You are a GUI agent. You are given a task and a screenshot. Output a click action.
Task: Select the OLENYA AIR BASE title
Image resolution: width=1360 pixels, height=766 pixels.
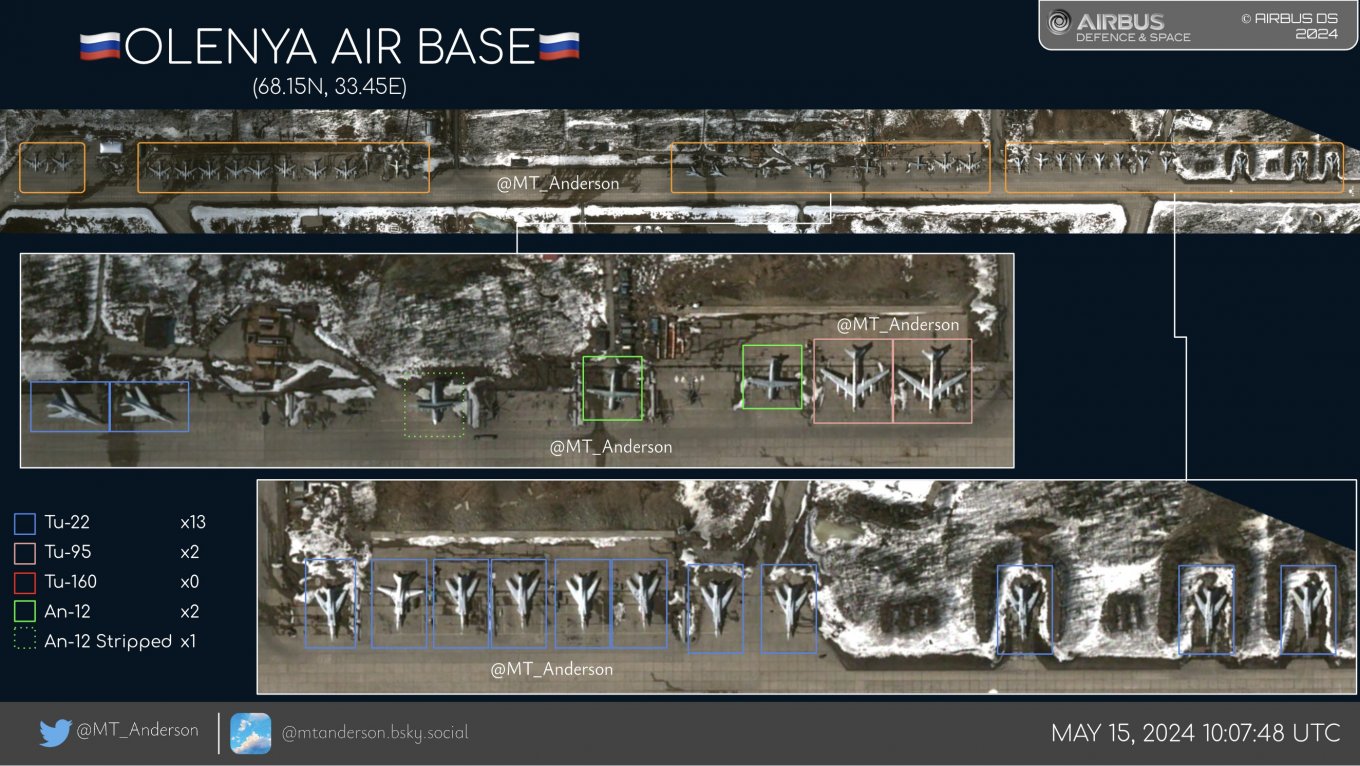point(330,45)
